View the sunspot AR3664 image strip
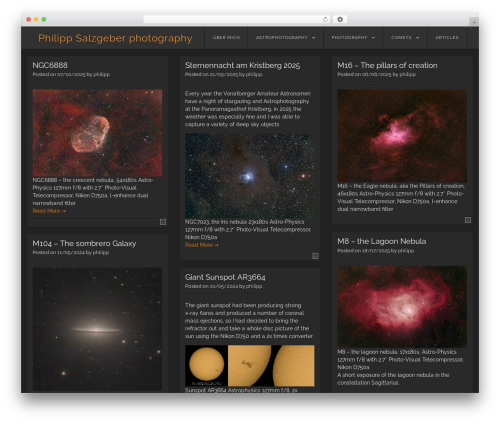 250,366
